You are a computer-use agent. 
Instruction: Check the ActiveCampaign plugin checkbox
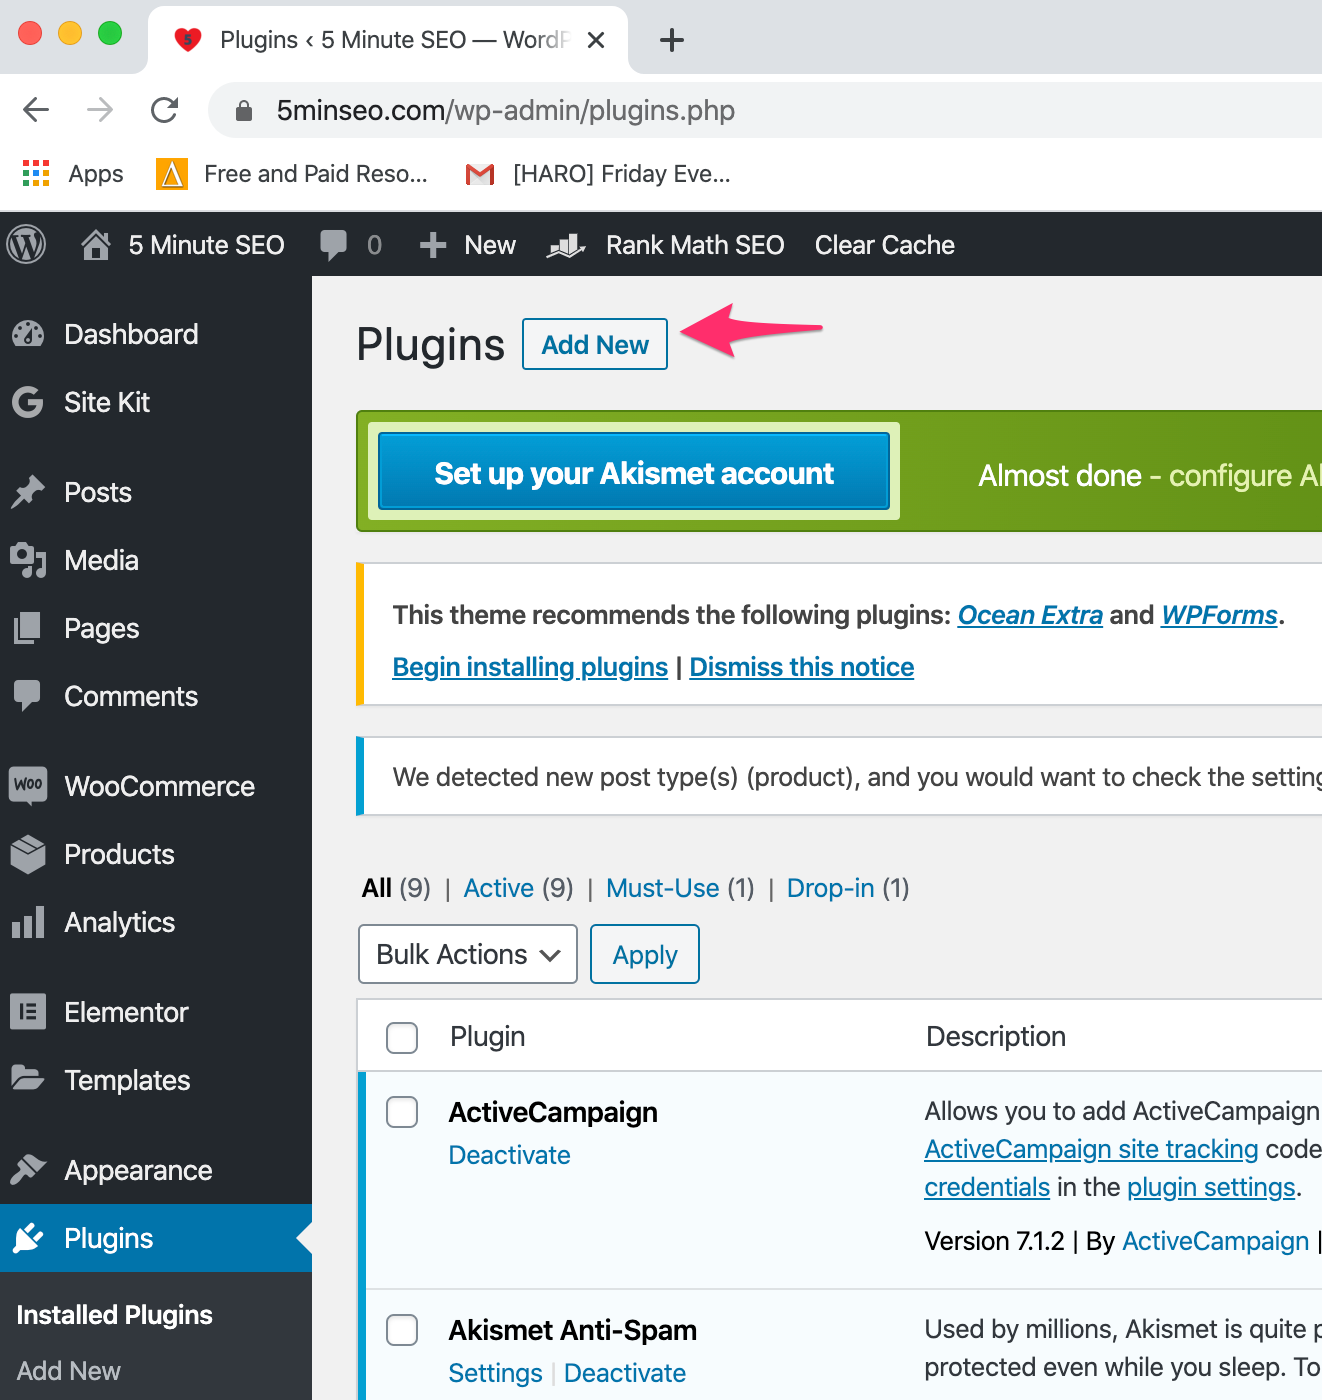(x=402, y=1111)
